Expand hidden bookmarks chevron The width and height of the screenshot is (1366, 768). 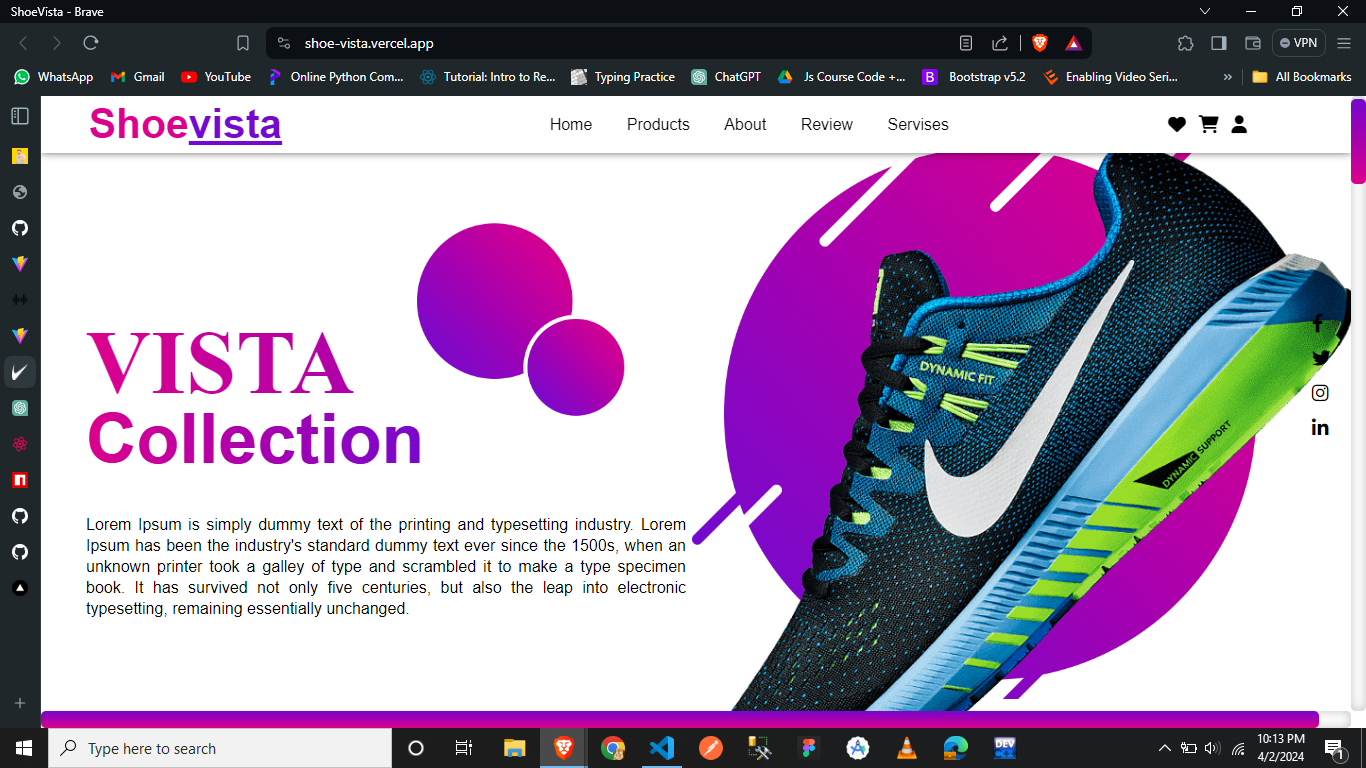pos(1228,76)
